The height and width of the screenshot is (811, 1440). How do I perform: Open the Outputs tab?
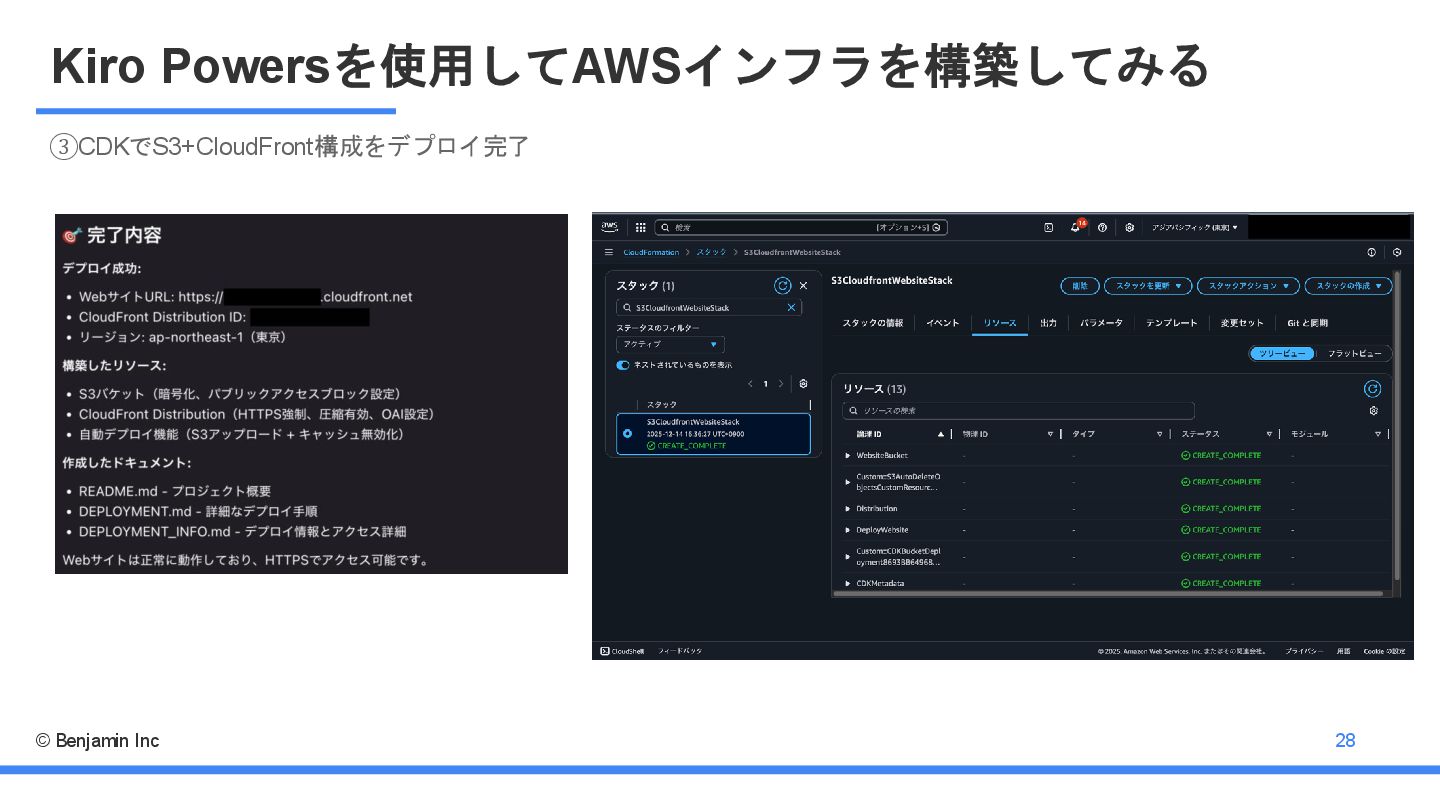1048,323
